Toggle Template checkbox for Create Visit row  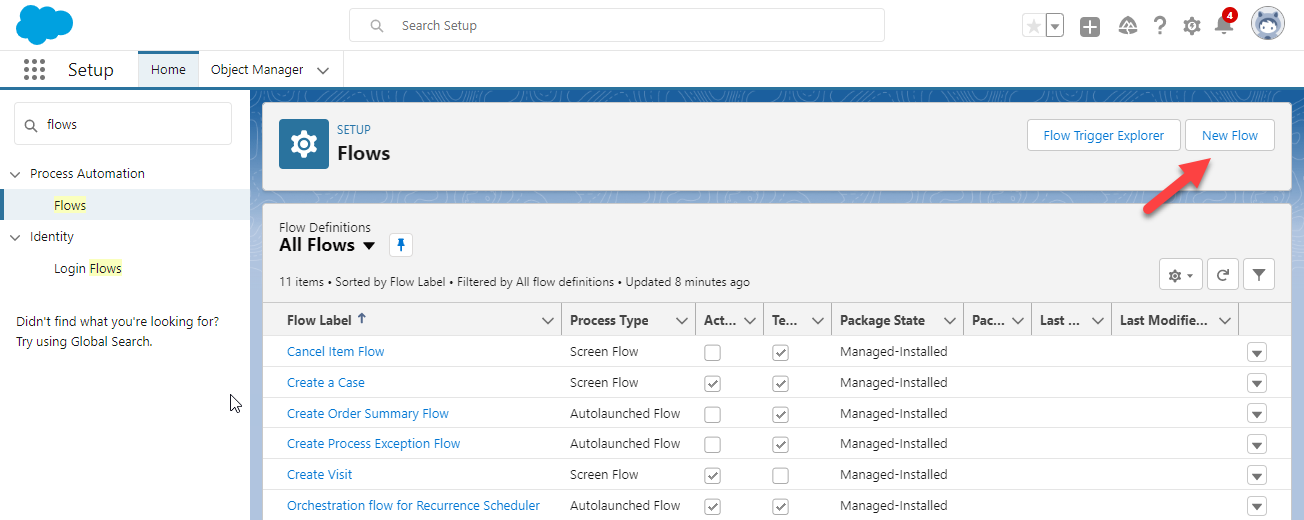point(780,475)
